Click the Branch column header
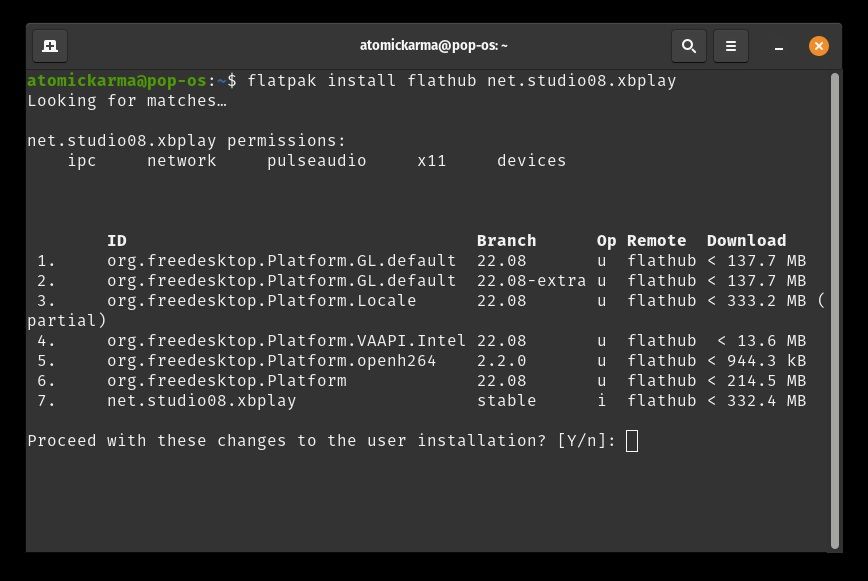 coord(506,240)
